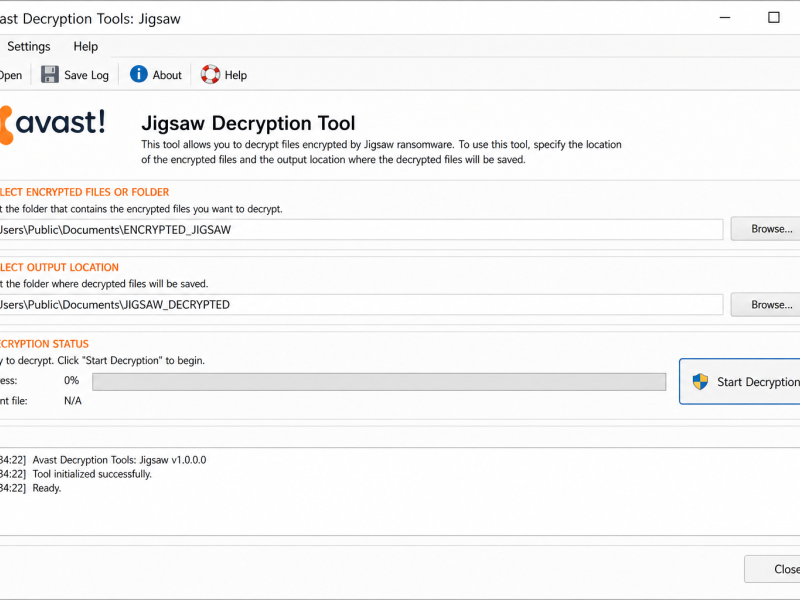Screen dimensions: 800x600
Task: Click the Help toolbar label
Action: (x=236, y=75)
